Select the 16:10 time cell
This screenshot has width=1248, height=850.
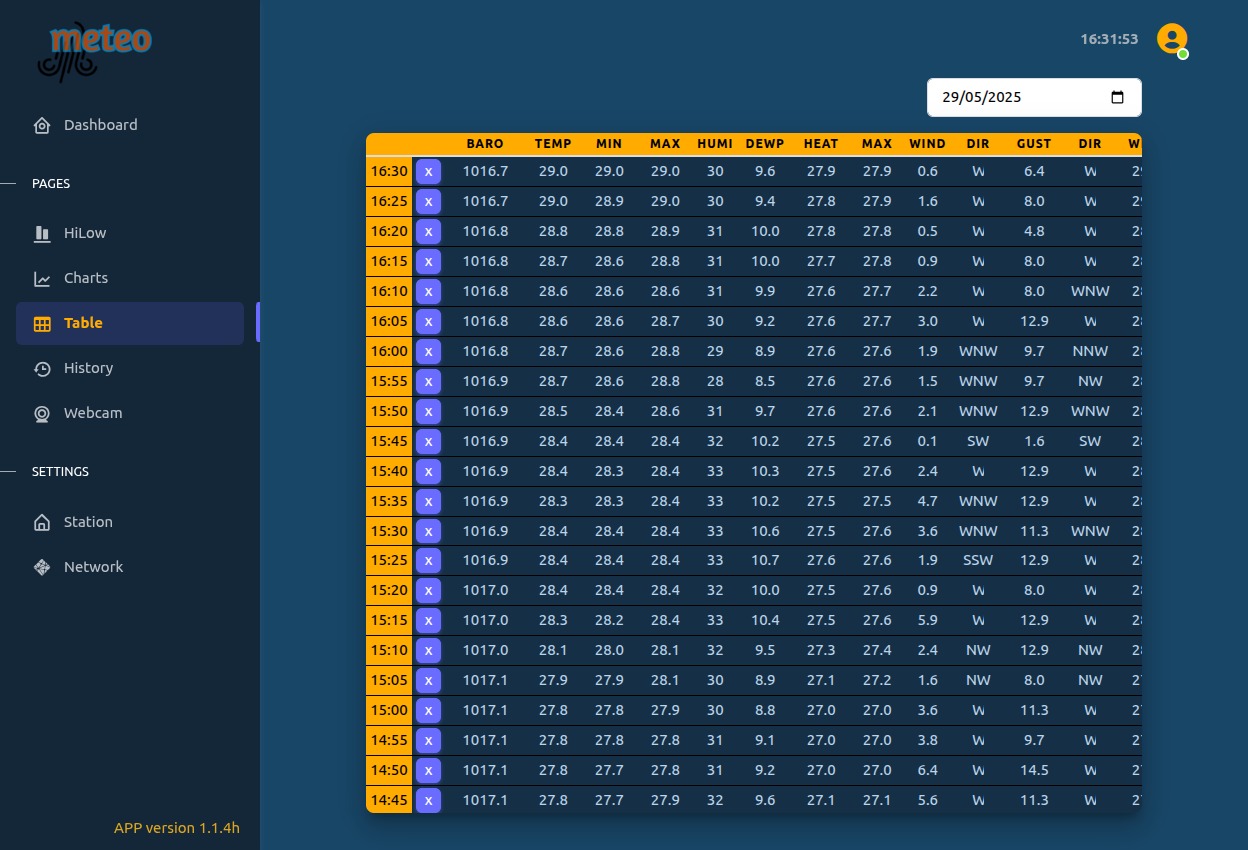click(389, 291)
